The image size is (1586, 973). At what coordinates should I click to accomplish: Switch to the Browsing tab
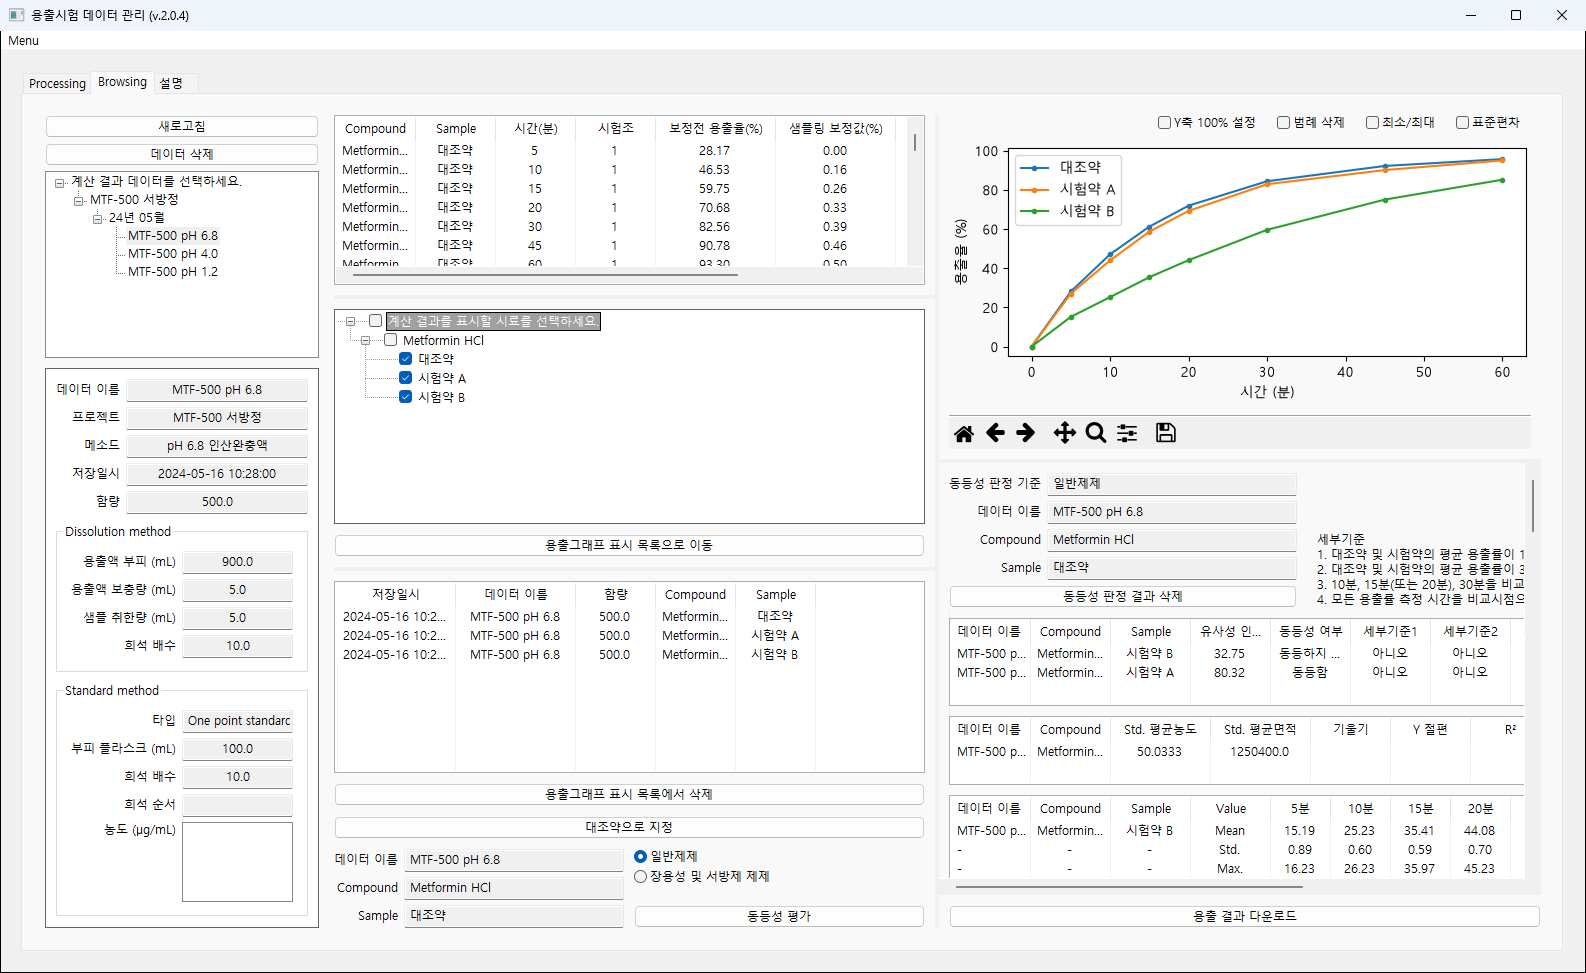(122, 82)
